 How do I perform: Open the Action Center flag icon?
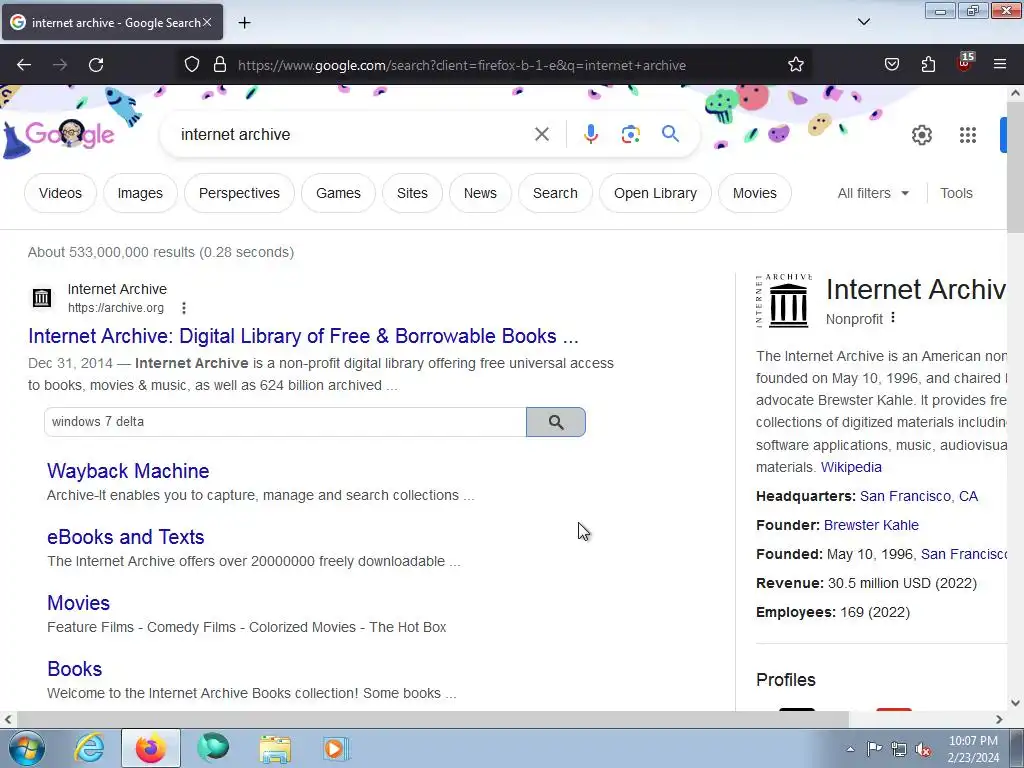(874, 749)
